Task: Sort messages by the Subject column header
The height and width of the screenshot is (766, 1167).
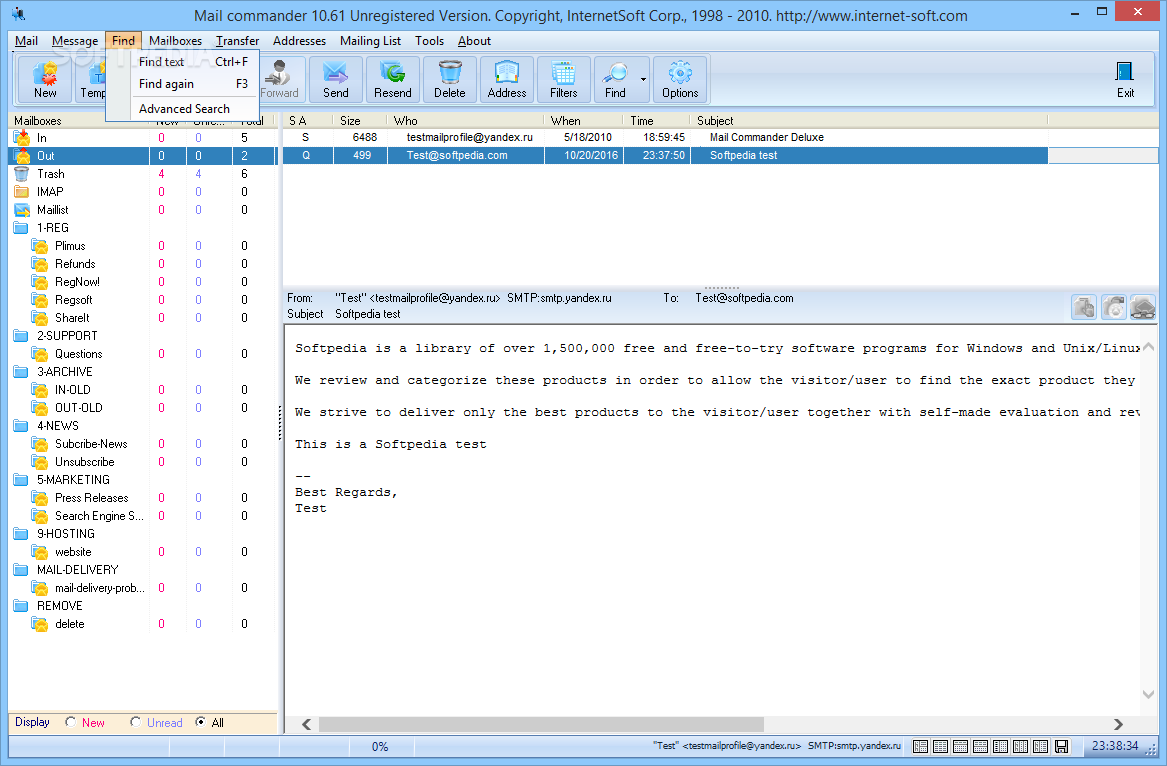Action: 869,121
